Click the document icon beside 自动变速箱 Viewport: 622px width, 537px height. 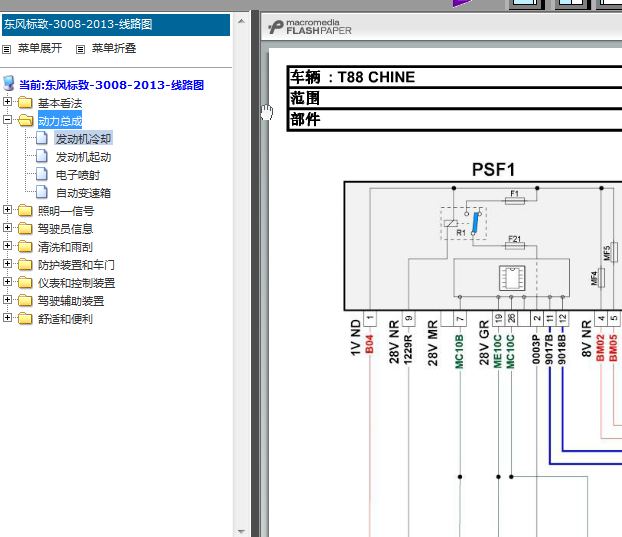tap(42, 192)
